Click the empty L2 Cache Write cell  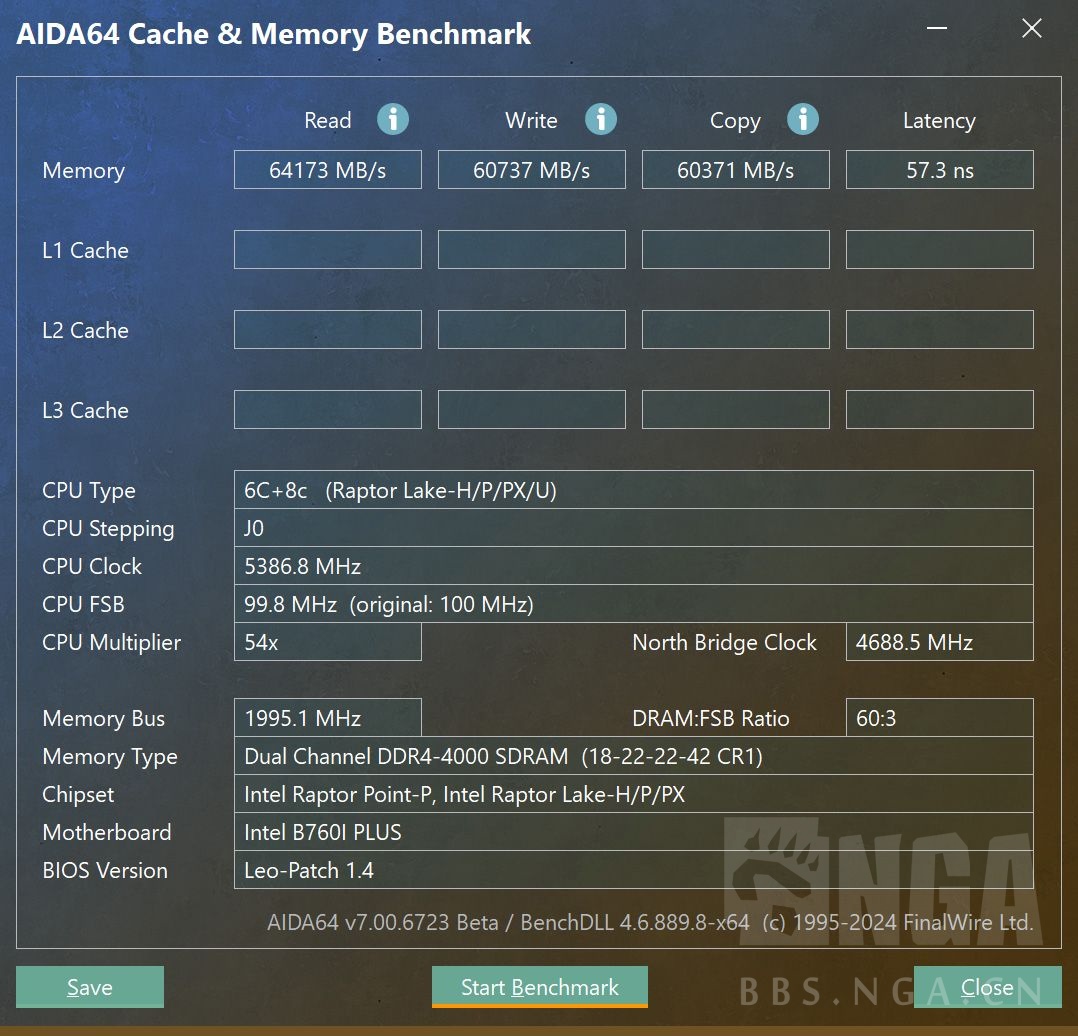tap(531, 330)
